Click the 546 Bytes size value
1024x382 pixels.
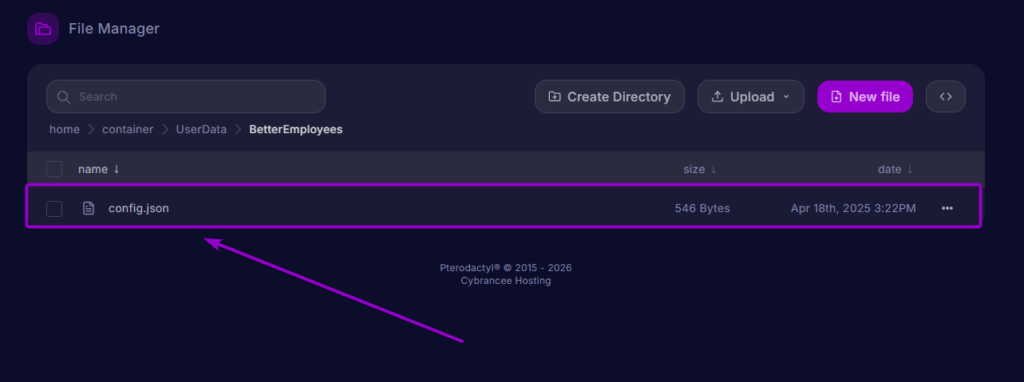pyautogui.click(x=702, y=208)
